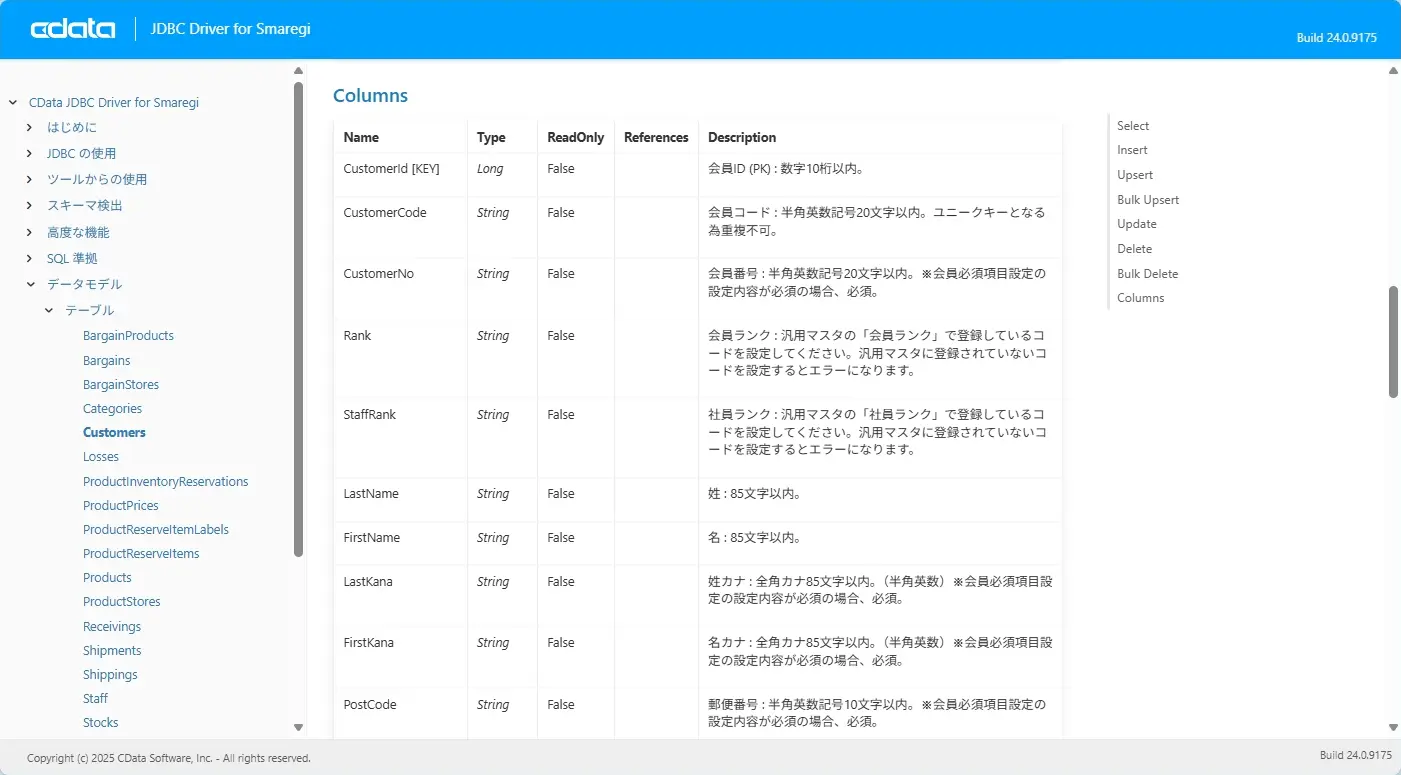Open the Categories table page

[x=113, y=408]
